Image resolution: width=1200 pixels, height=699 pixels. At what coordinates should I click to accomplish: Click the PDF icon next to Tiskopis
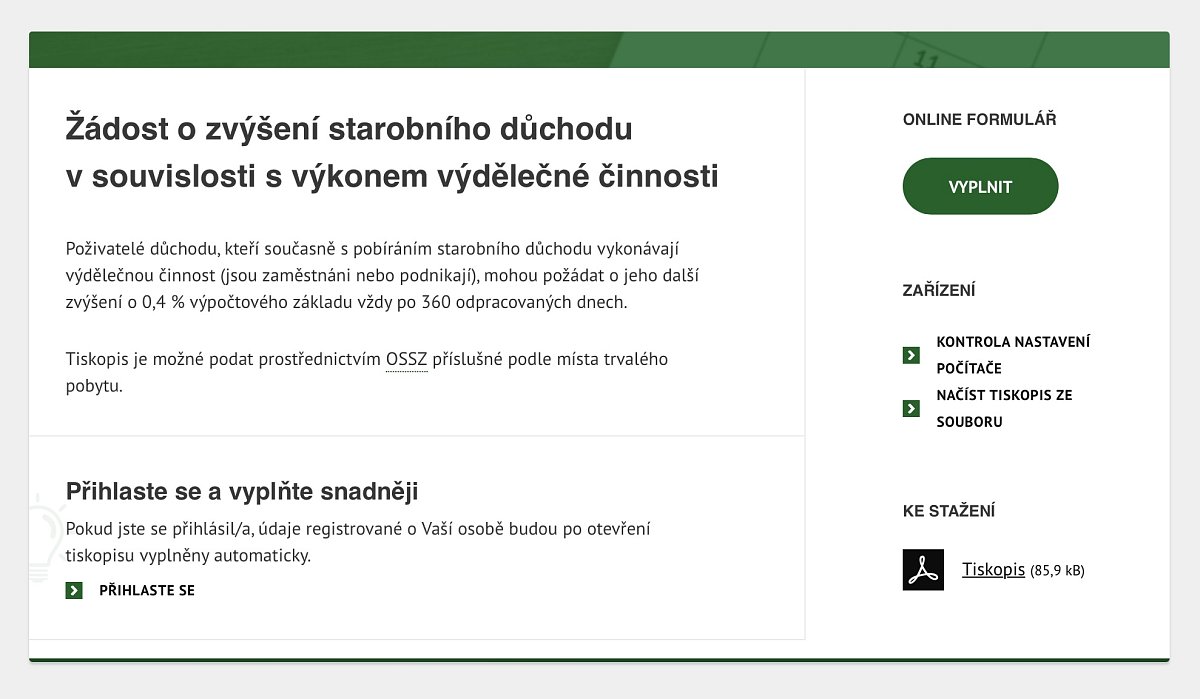(x=922, y=569)
